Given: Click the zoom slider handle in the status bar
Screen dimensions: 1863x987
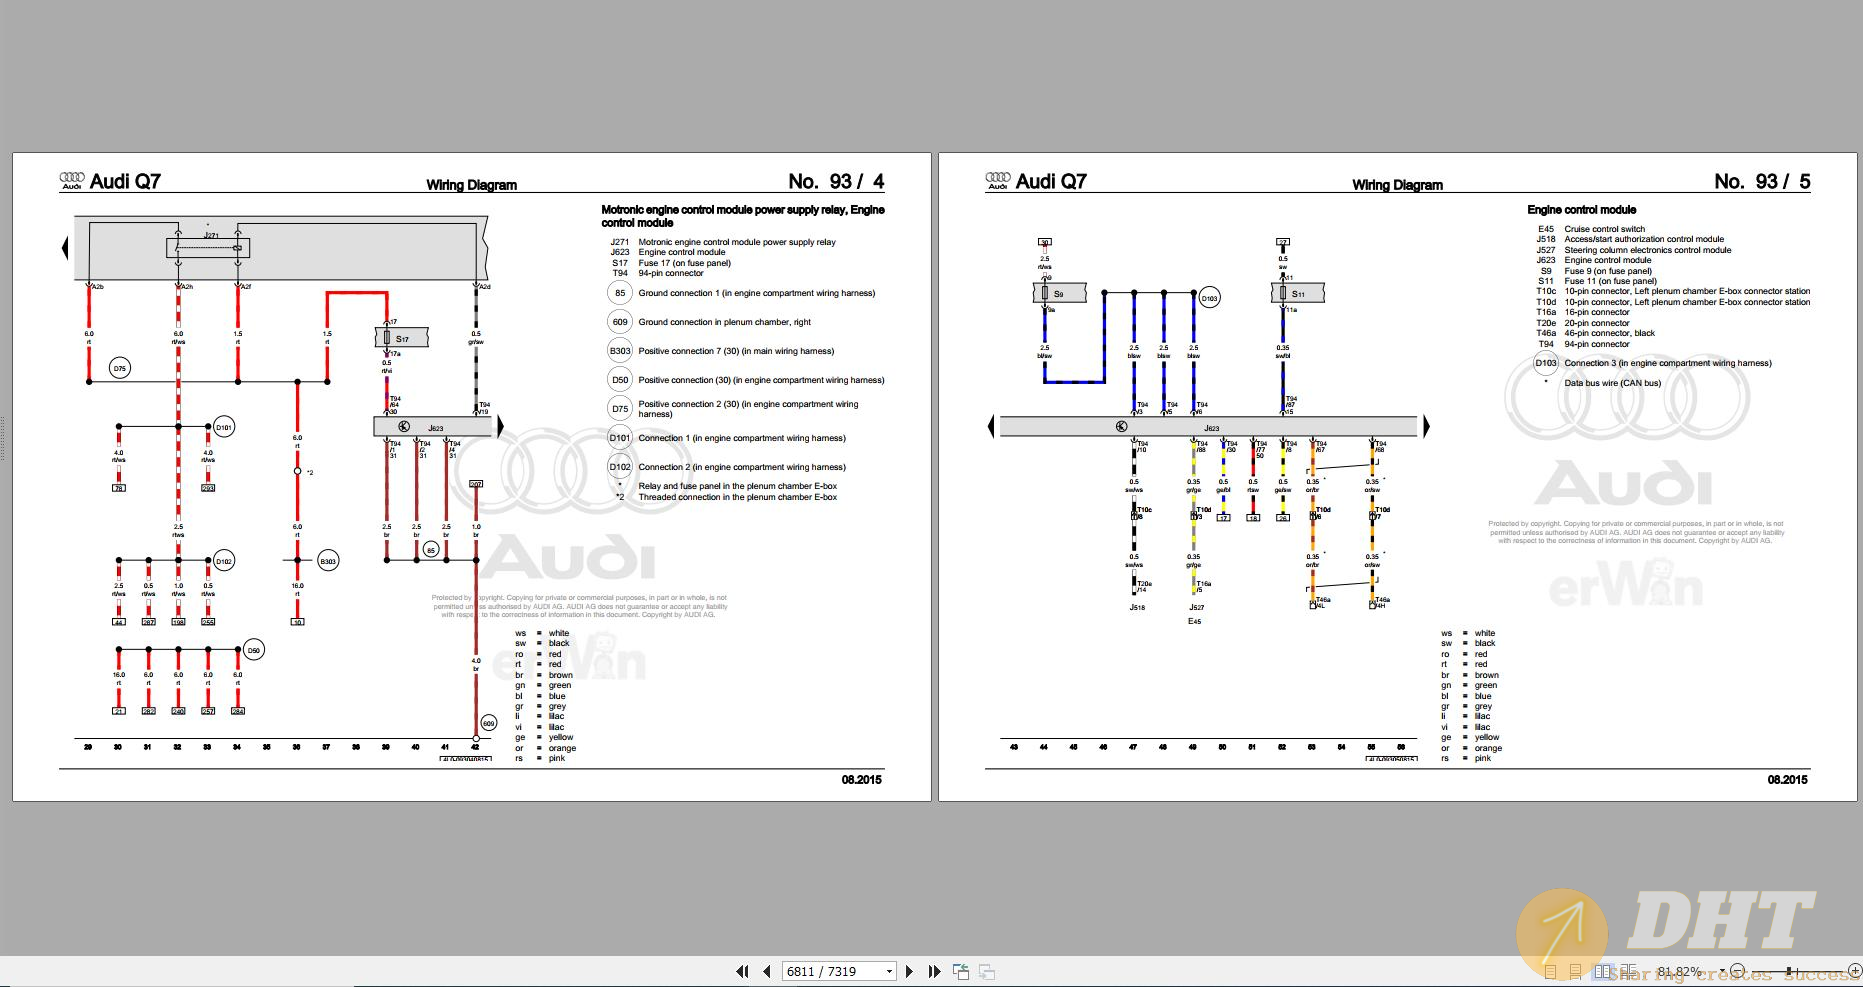Looking at the screenshot, I should click(x=1789, y=971).
